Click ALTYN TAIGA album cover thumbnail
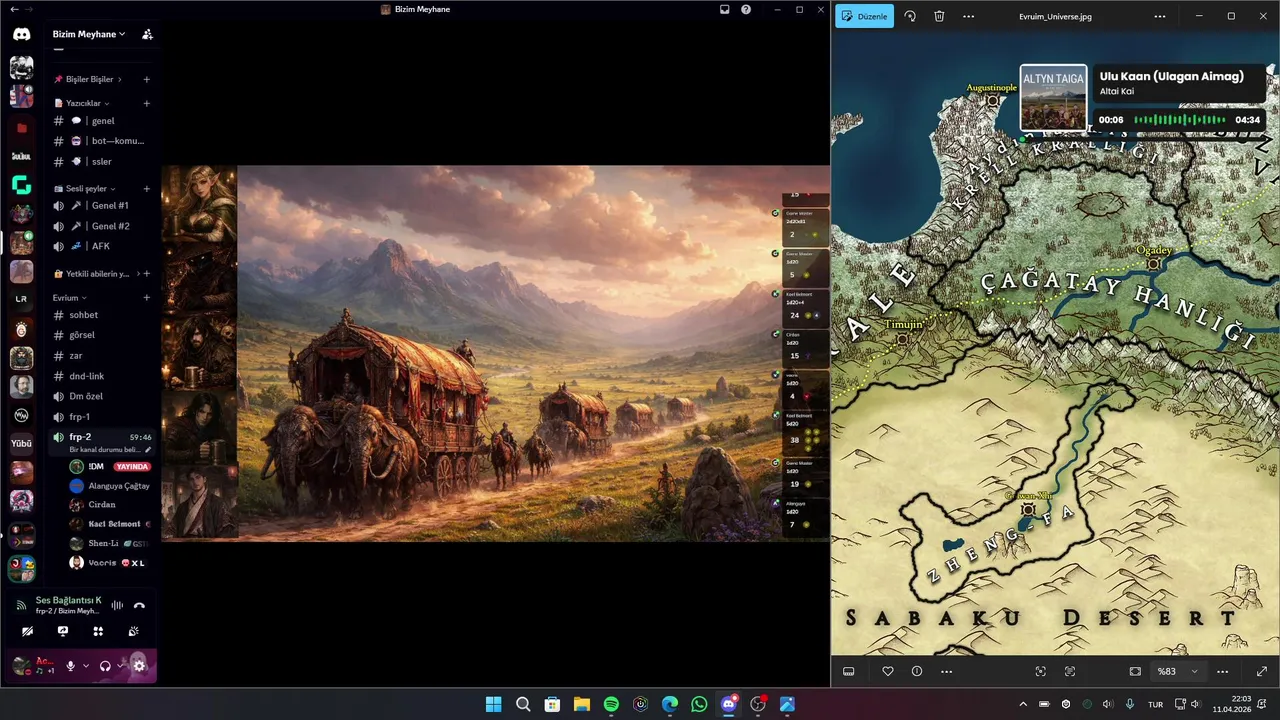This screenshot has height=720, width=1280. (x=1053, y=98)
